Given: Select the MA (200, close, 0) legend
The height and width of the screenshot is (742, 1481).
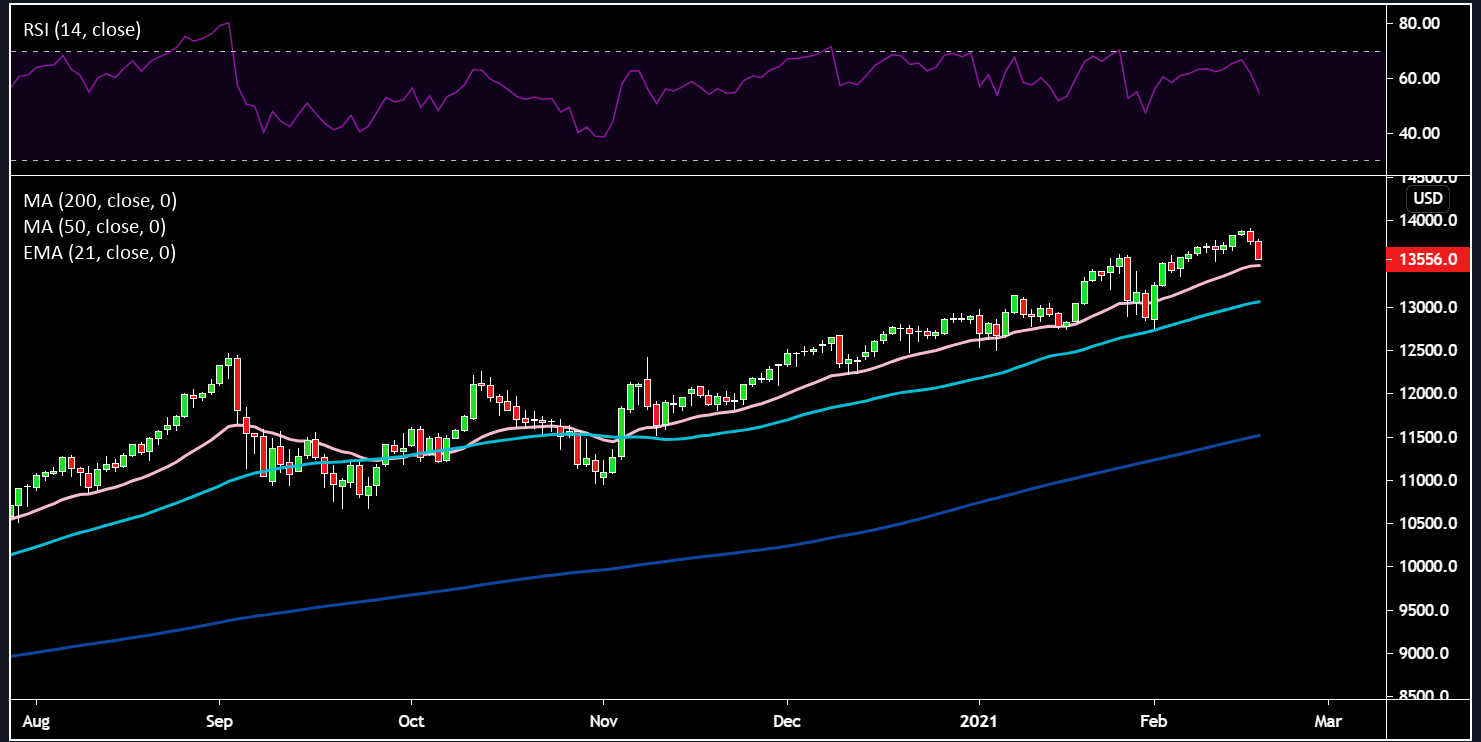Looking at the screenshot, I should [x=100, y=201].
